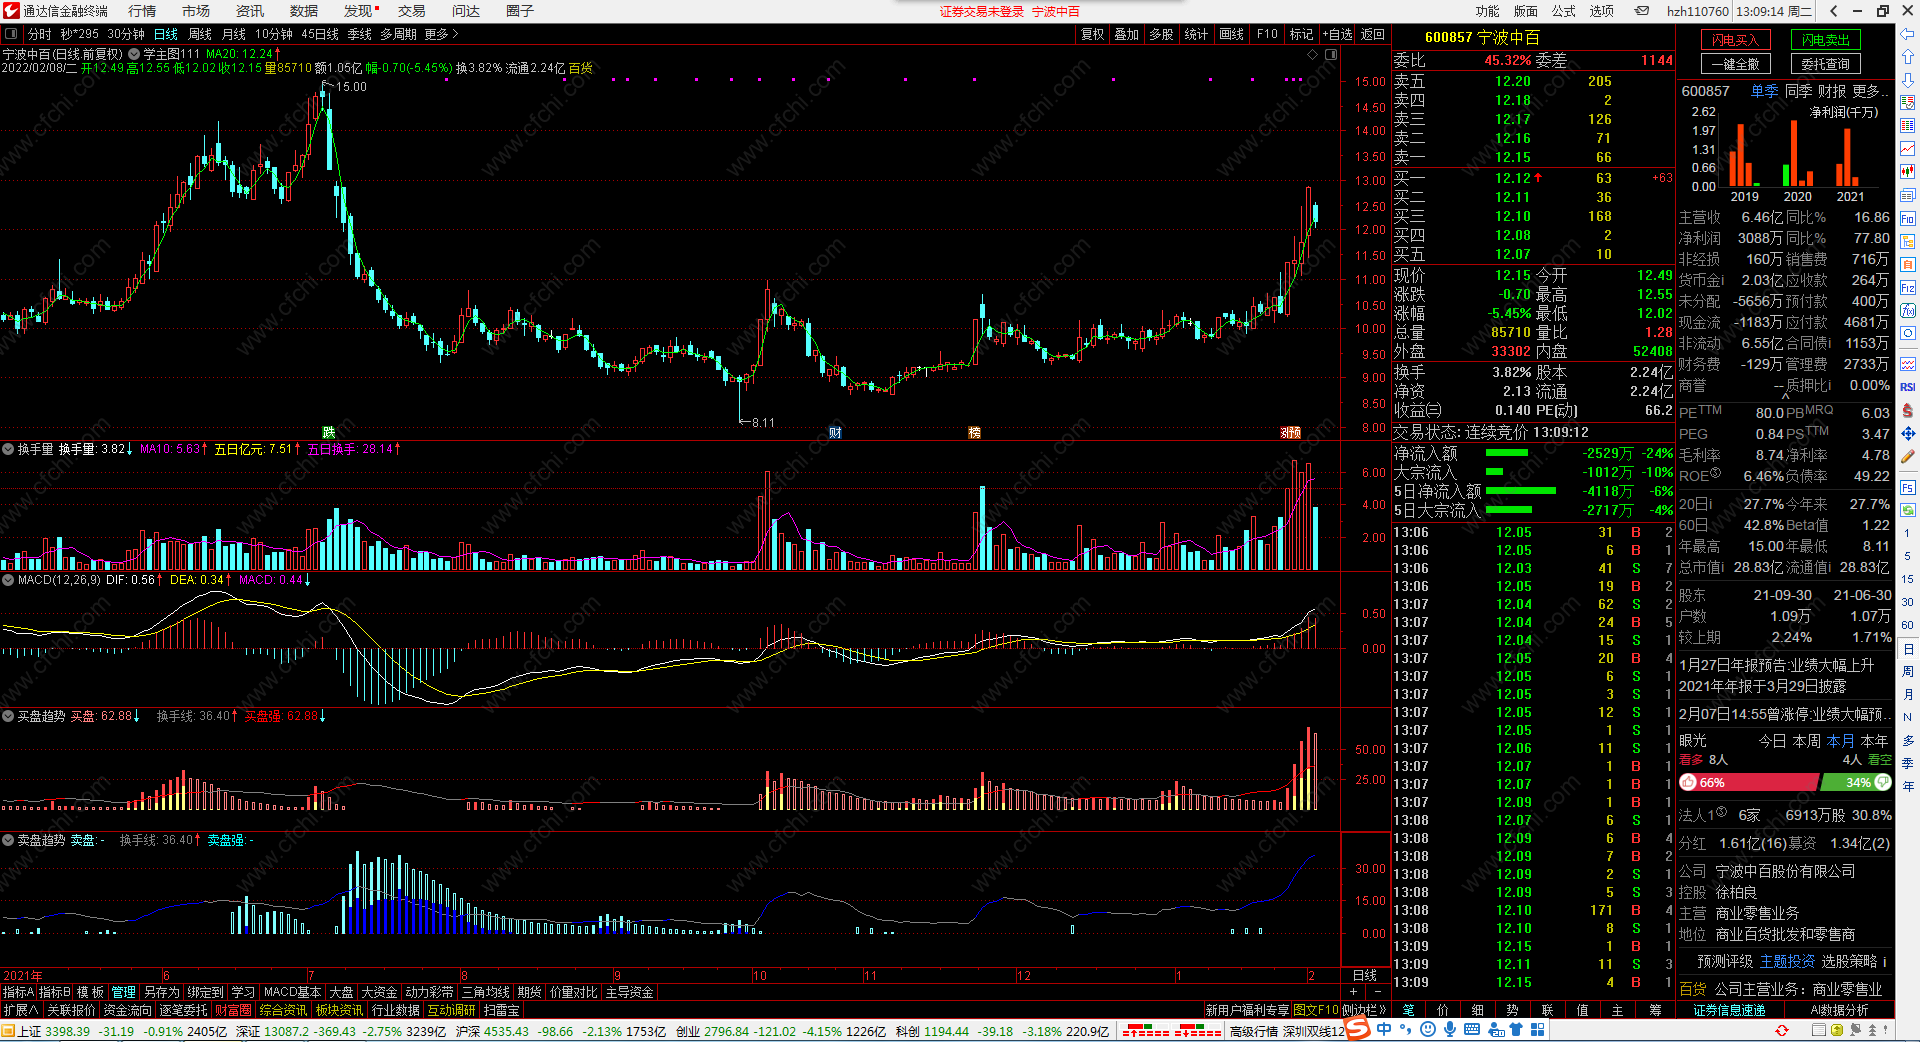Screen dimensions: 1920x1042
Task: Click the wave indicator chart sidebar icon
Action: [1907, 364]
